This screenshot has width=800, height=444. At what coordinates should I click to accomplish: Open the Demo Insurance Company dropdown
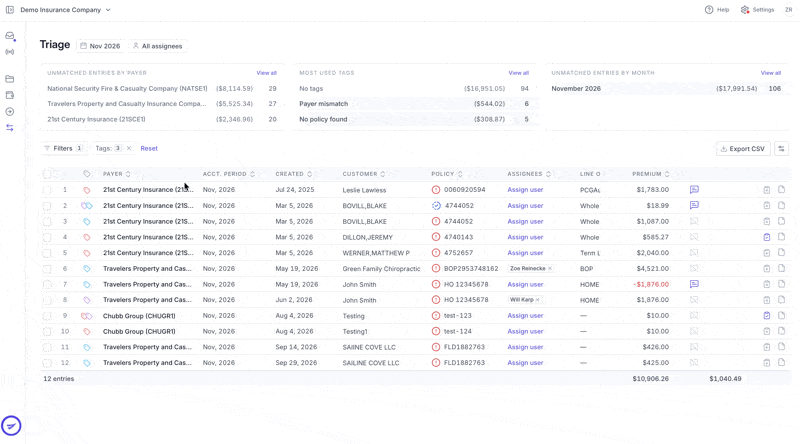tap(65, 10)
